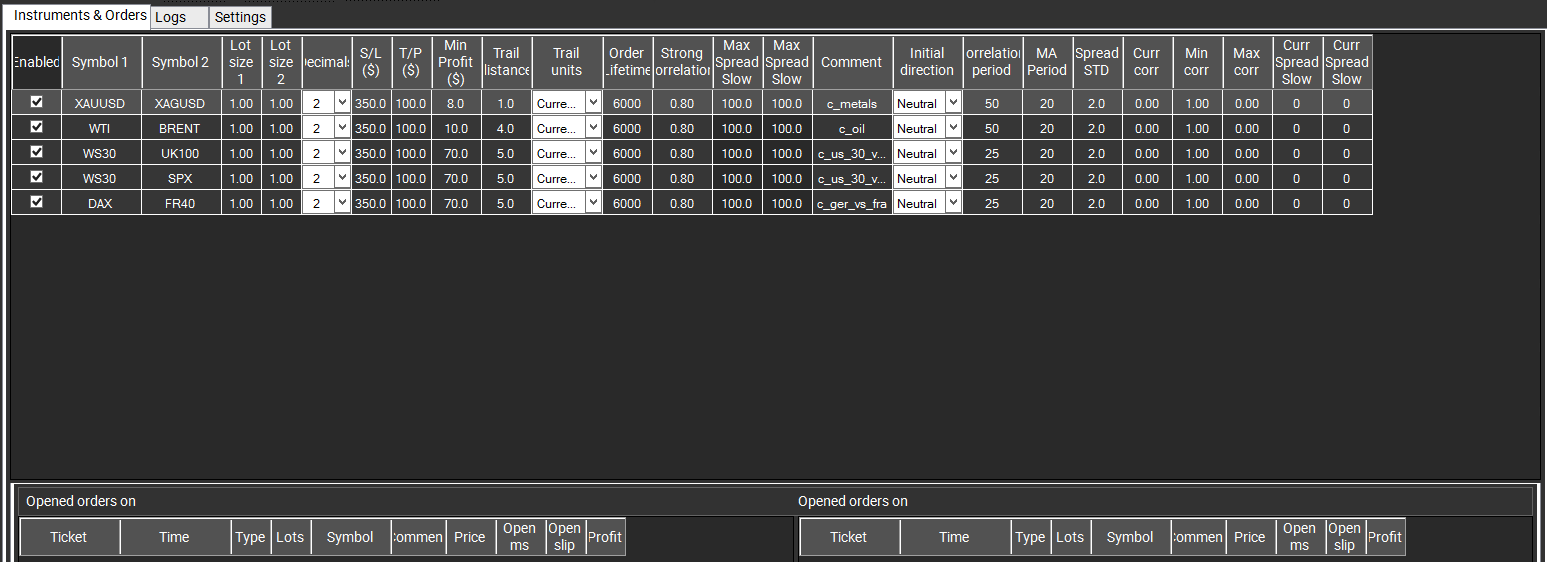Expand Trail units dropdown for WTI row
1547x562 pixels.
[x=592, y=128]
